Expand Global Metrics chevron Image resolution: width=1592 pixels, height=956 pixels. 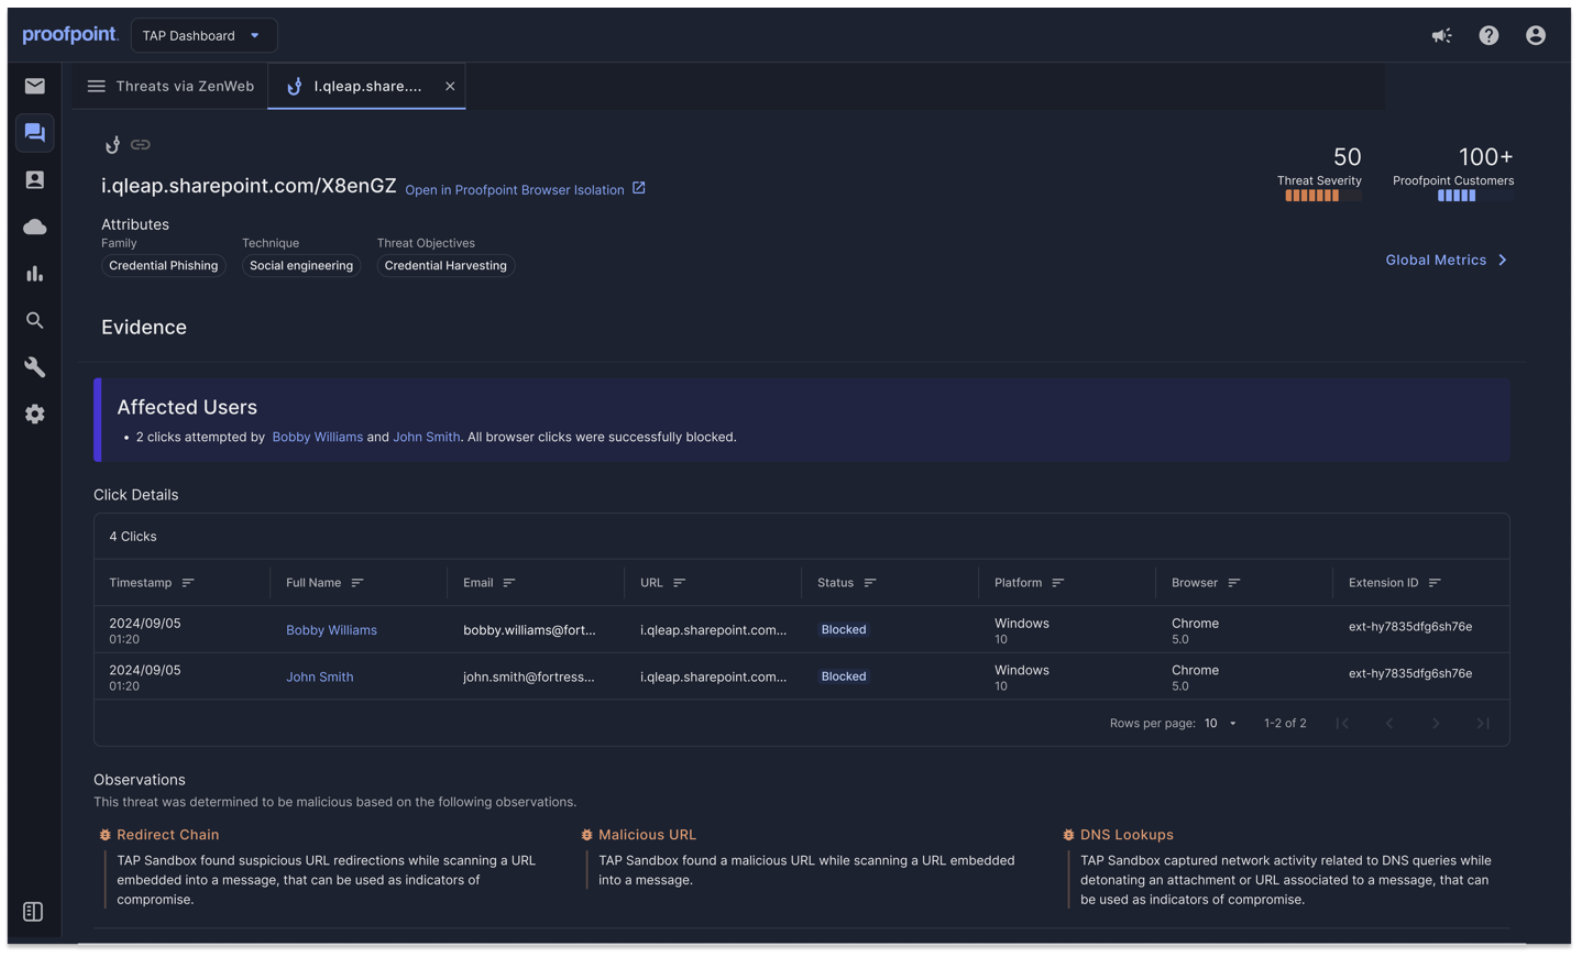(1502, 260)
